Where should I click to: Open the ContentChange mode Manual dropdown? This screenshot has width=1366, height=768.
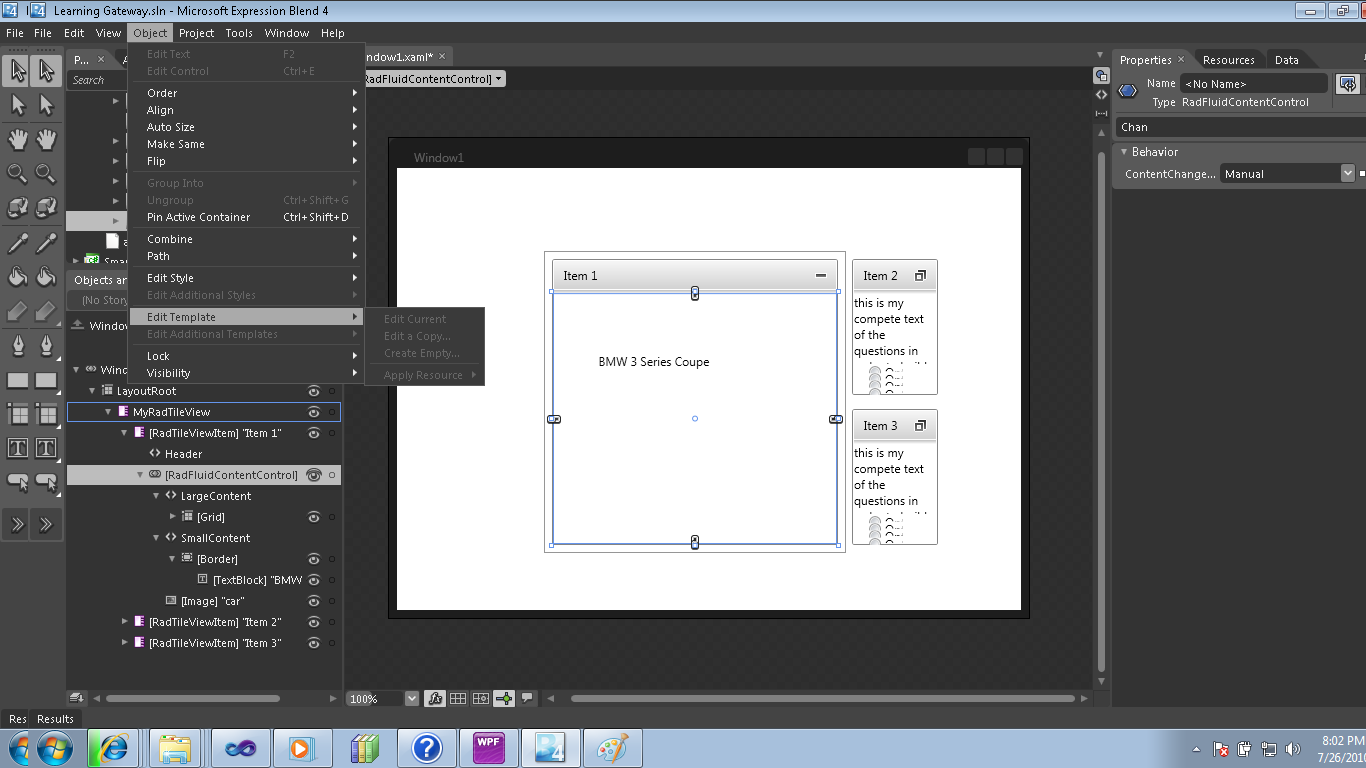[1347, 174]
